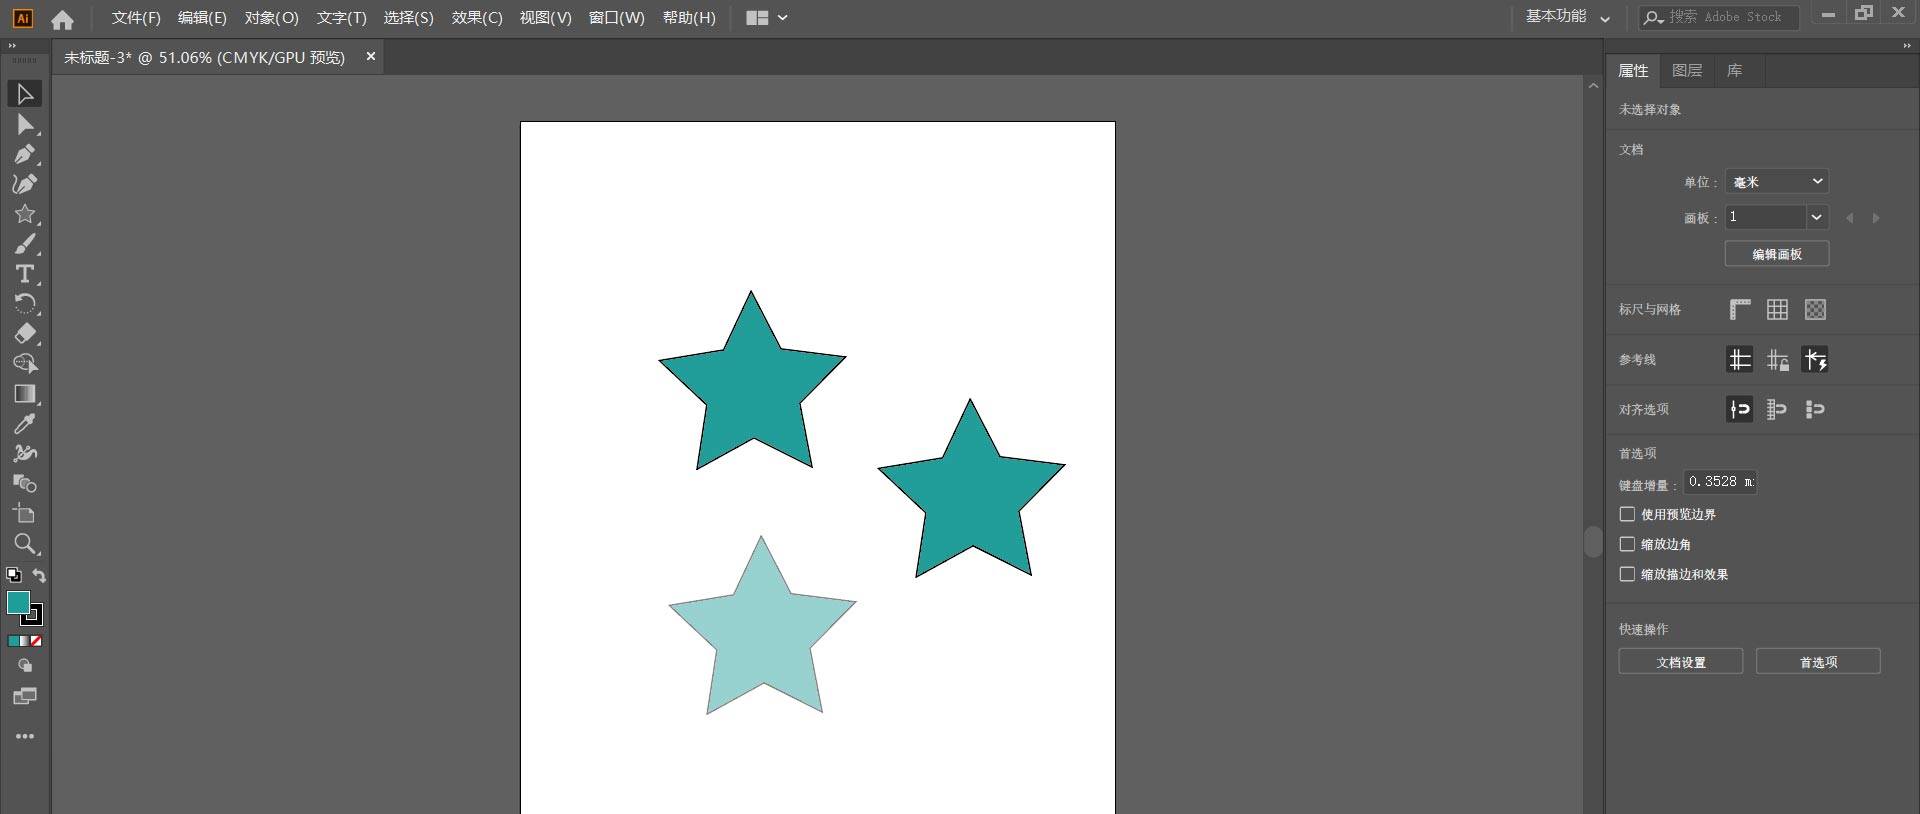Viewport: 1920px width, 814px height.
Task: Open the 效果(C) menu
Action: tap(476, 18)
